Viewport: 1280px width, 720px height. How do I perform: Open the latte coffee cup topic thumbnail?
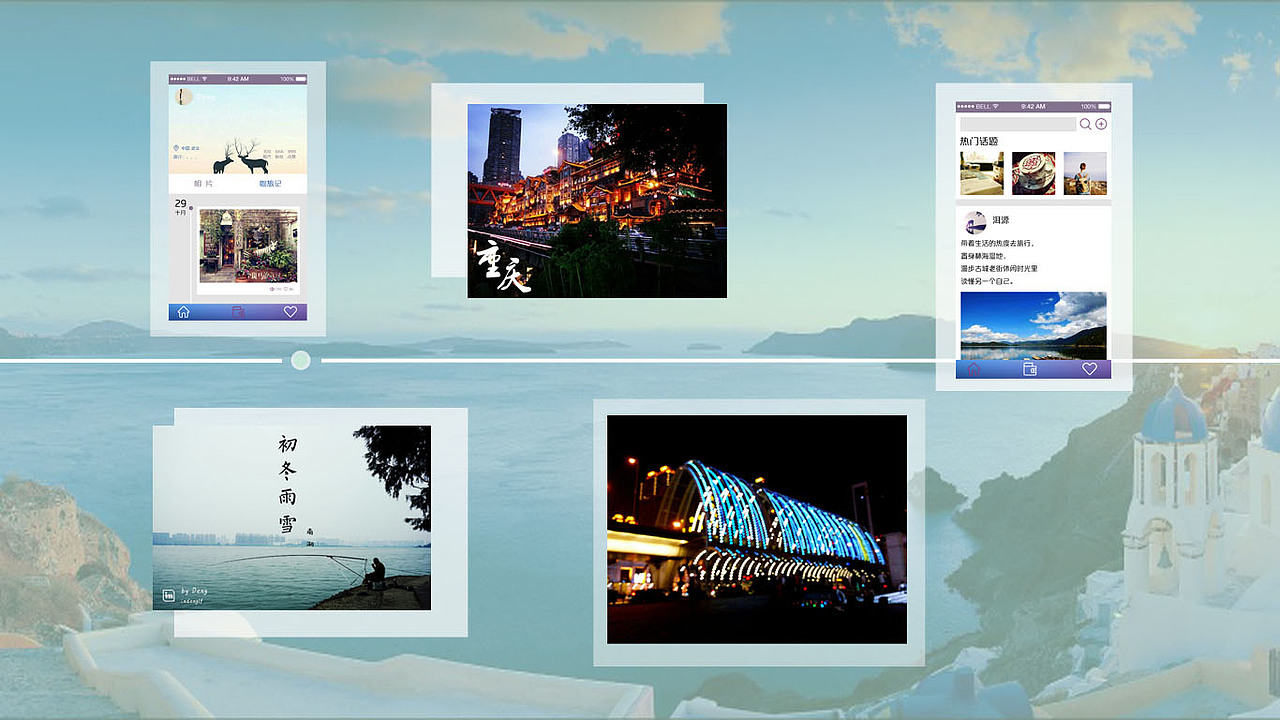point(1033,173)
